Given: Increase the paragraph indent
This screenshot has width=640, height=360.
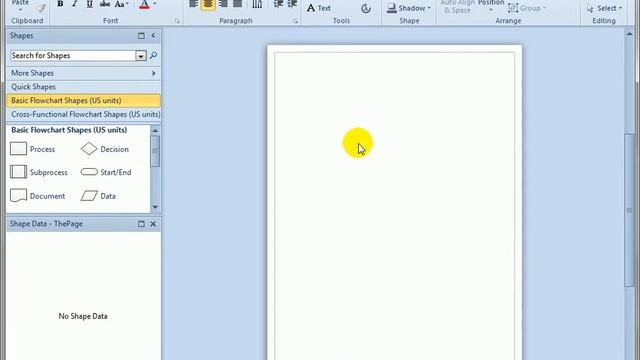Looking at the screenshot, I should coord(292,4).
